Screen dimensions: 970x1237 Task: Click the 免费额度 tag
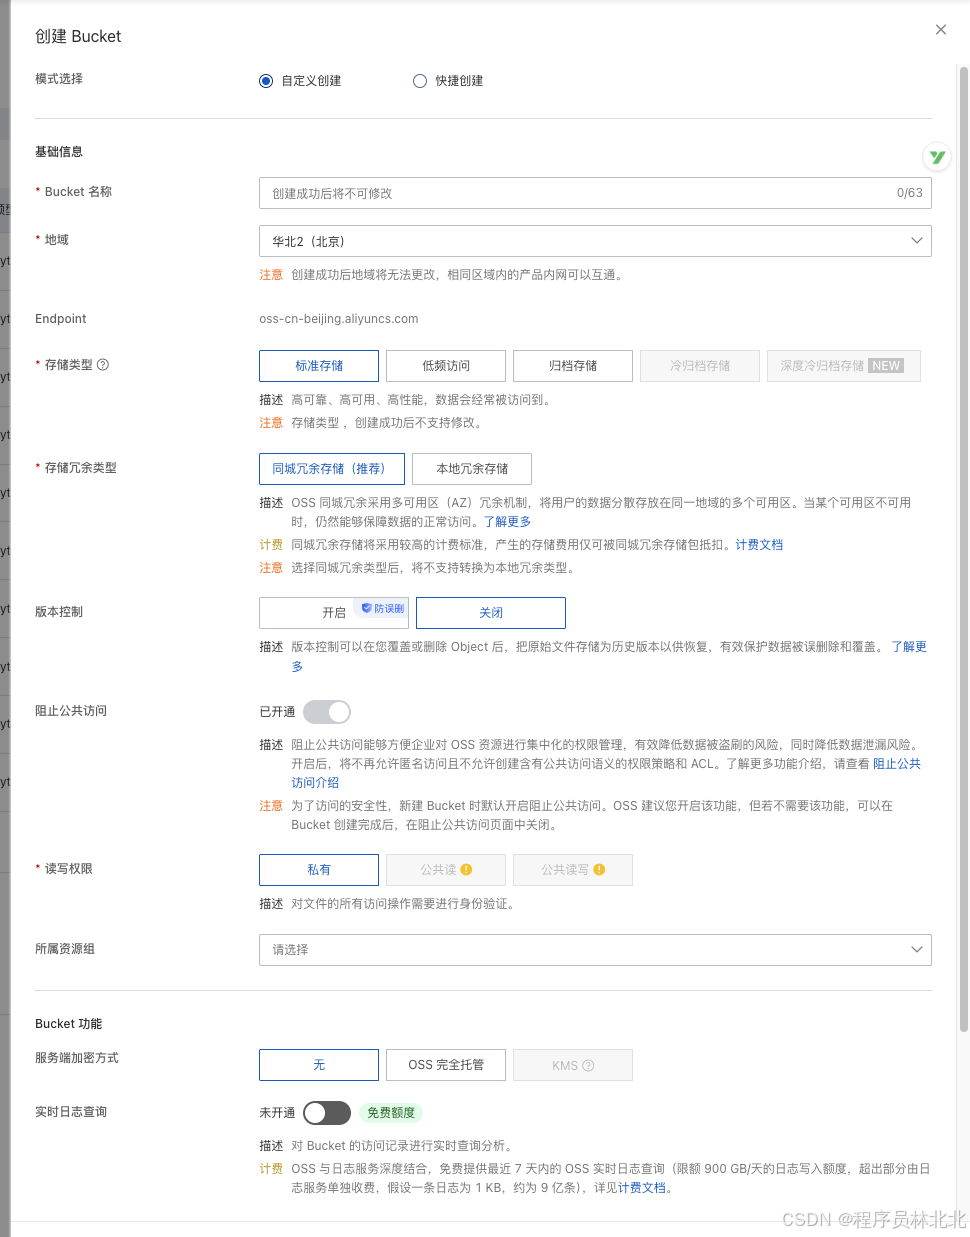[x=391, y=1113]
